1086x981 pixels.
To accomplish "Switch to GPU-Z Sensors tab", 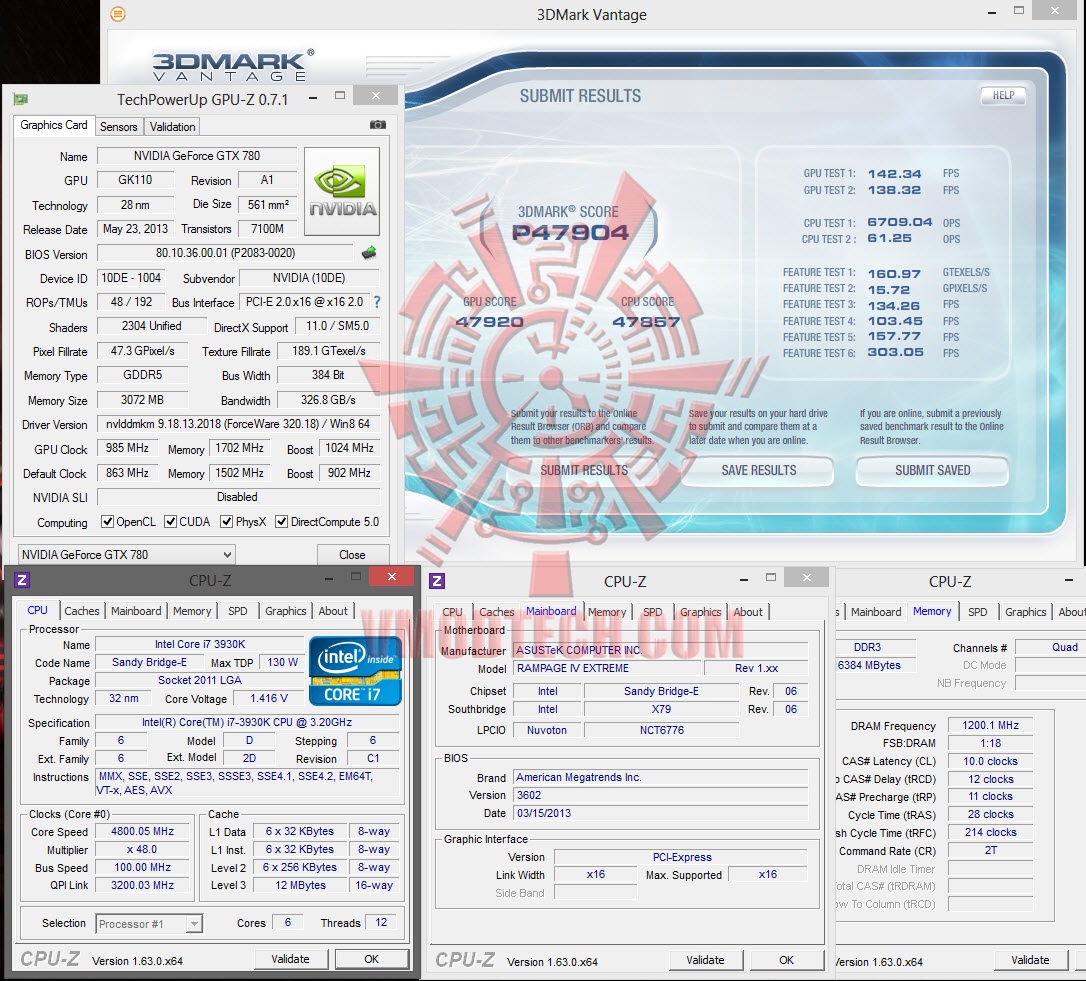I will 118,127.
